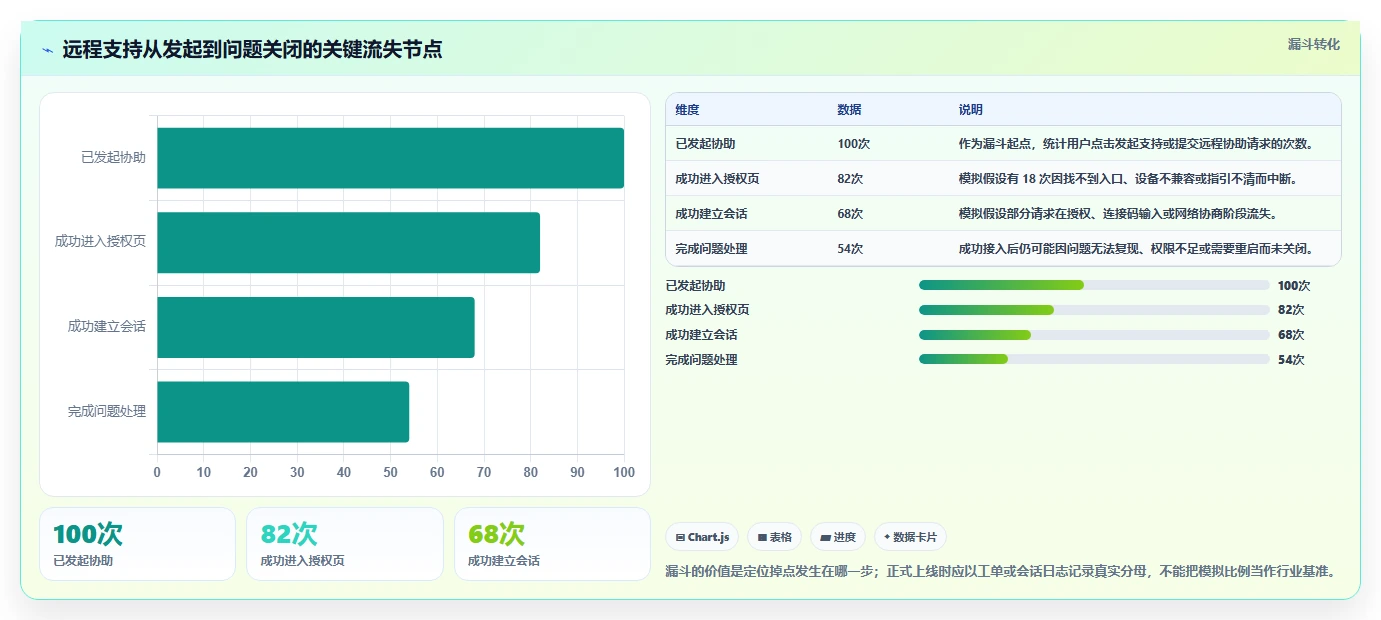Screen dimensions: 1381x620
Task: Click the 成功建立会话 progress bar
Action: [1094, 335]
